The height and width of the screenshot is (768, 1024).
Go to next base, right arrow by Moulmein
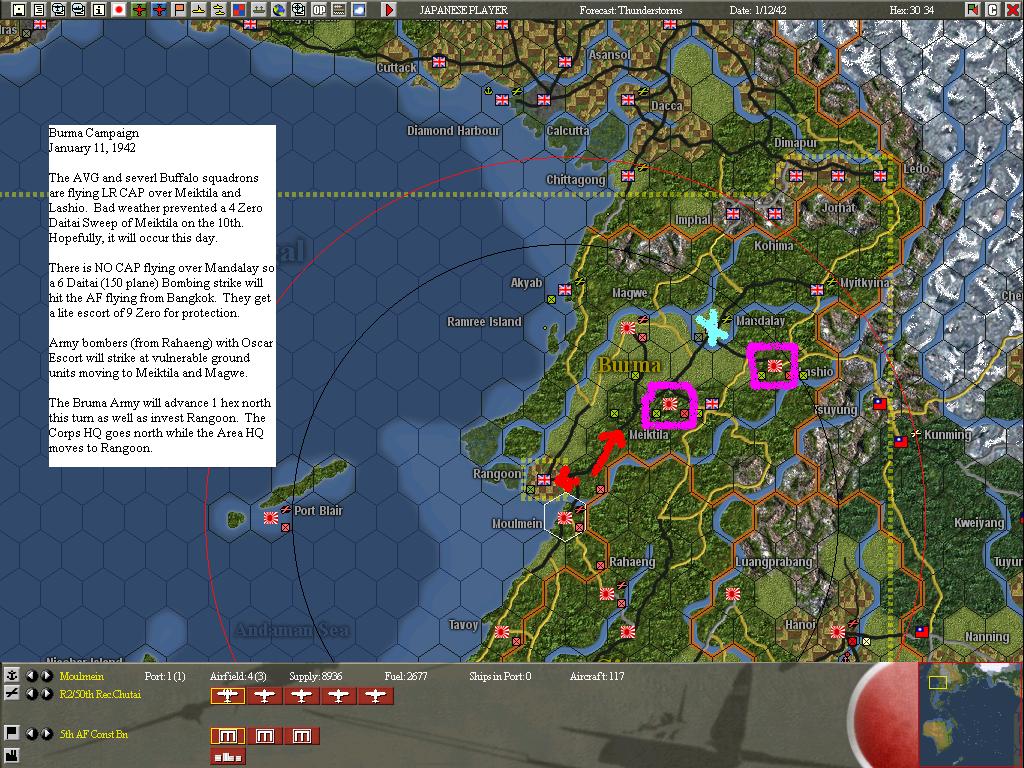click(46, 675)
